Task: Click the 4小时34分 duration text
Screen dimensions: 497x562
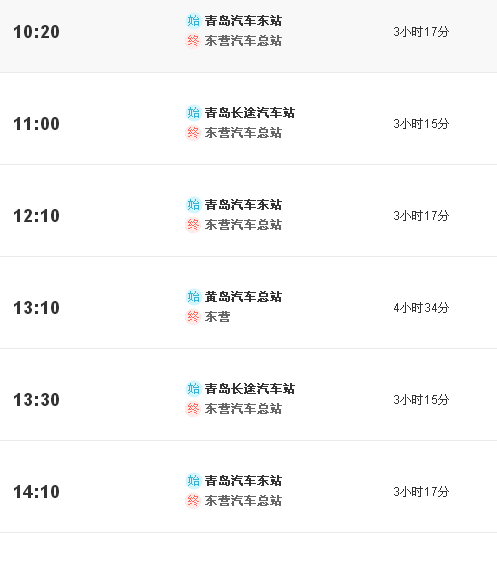Action: 421,308
